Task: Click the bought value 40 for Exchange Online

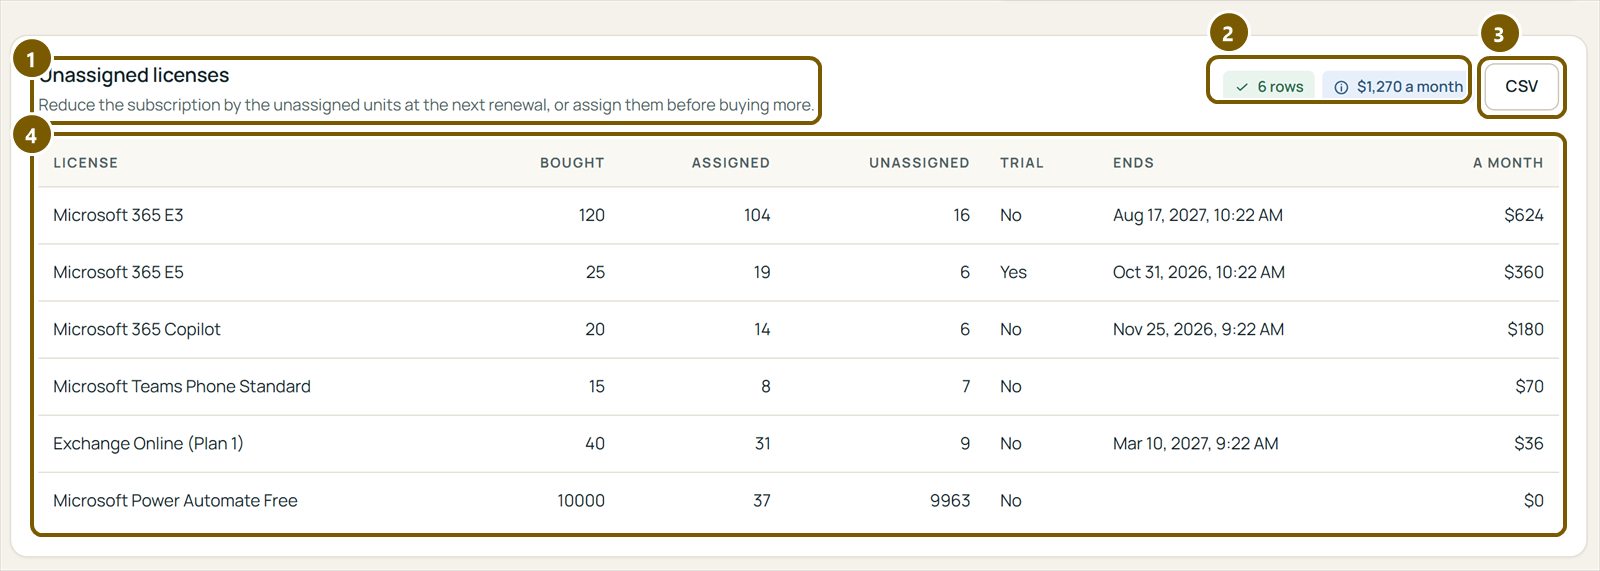Action: click(595, 443)
